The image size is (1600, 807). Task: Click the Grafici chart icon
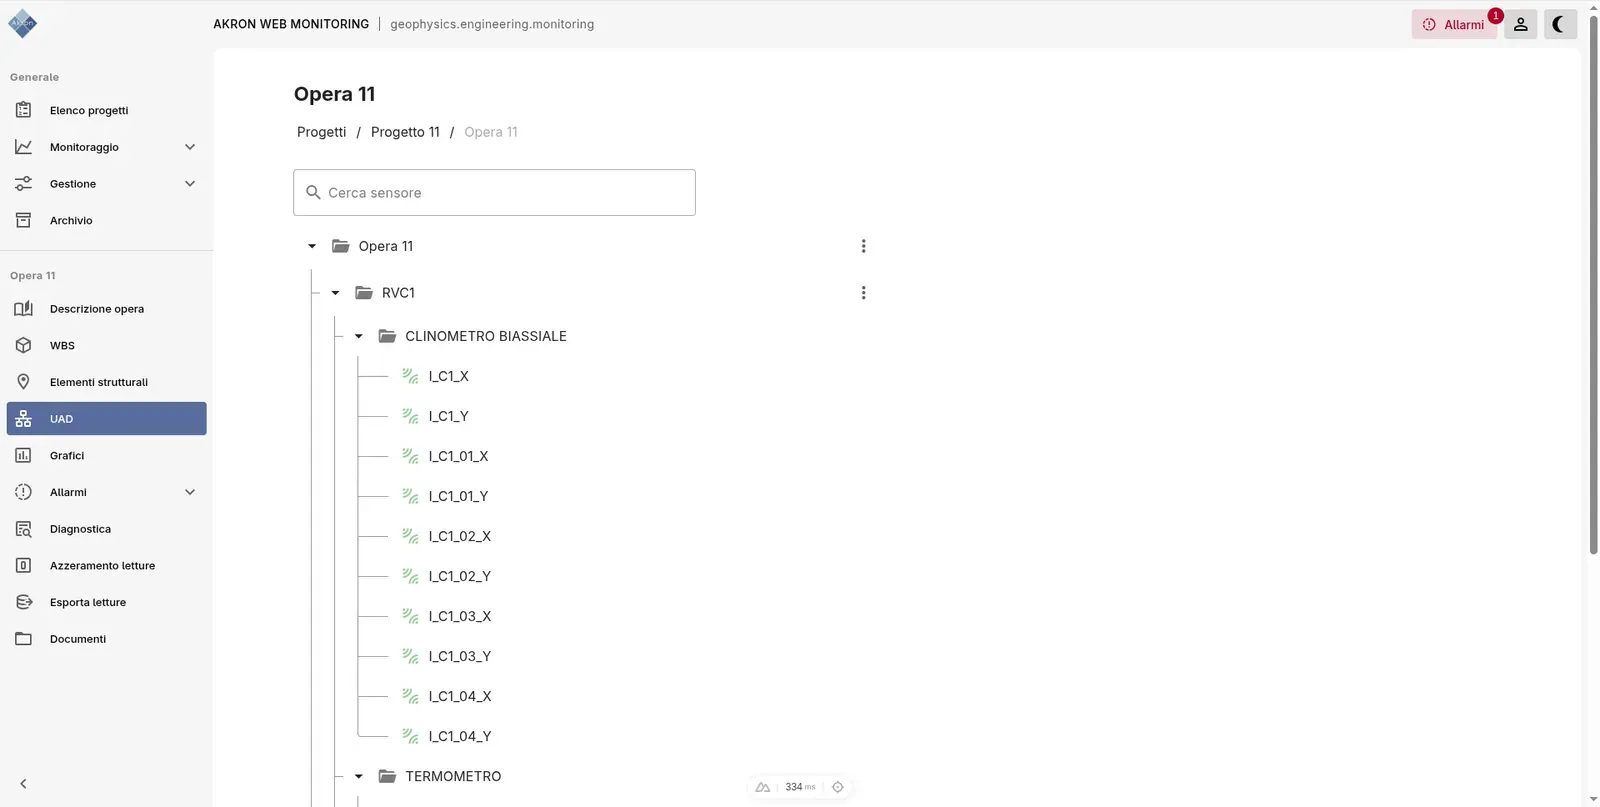23,455
